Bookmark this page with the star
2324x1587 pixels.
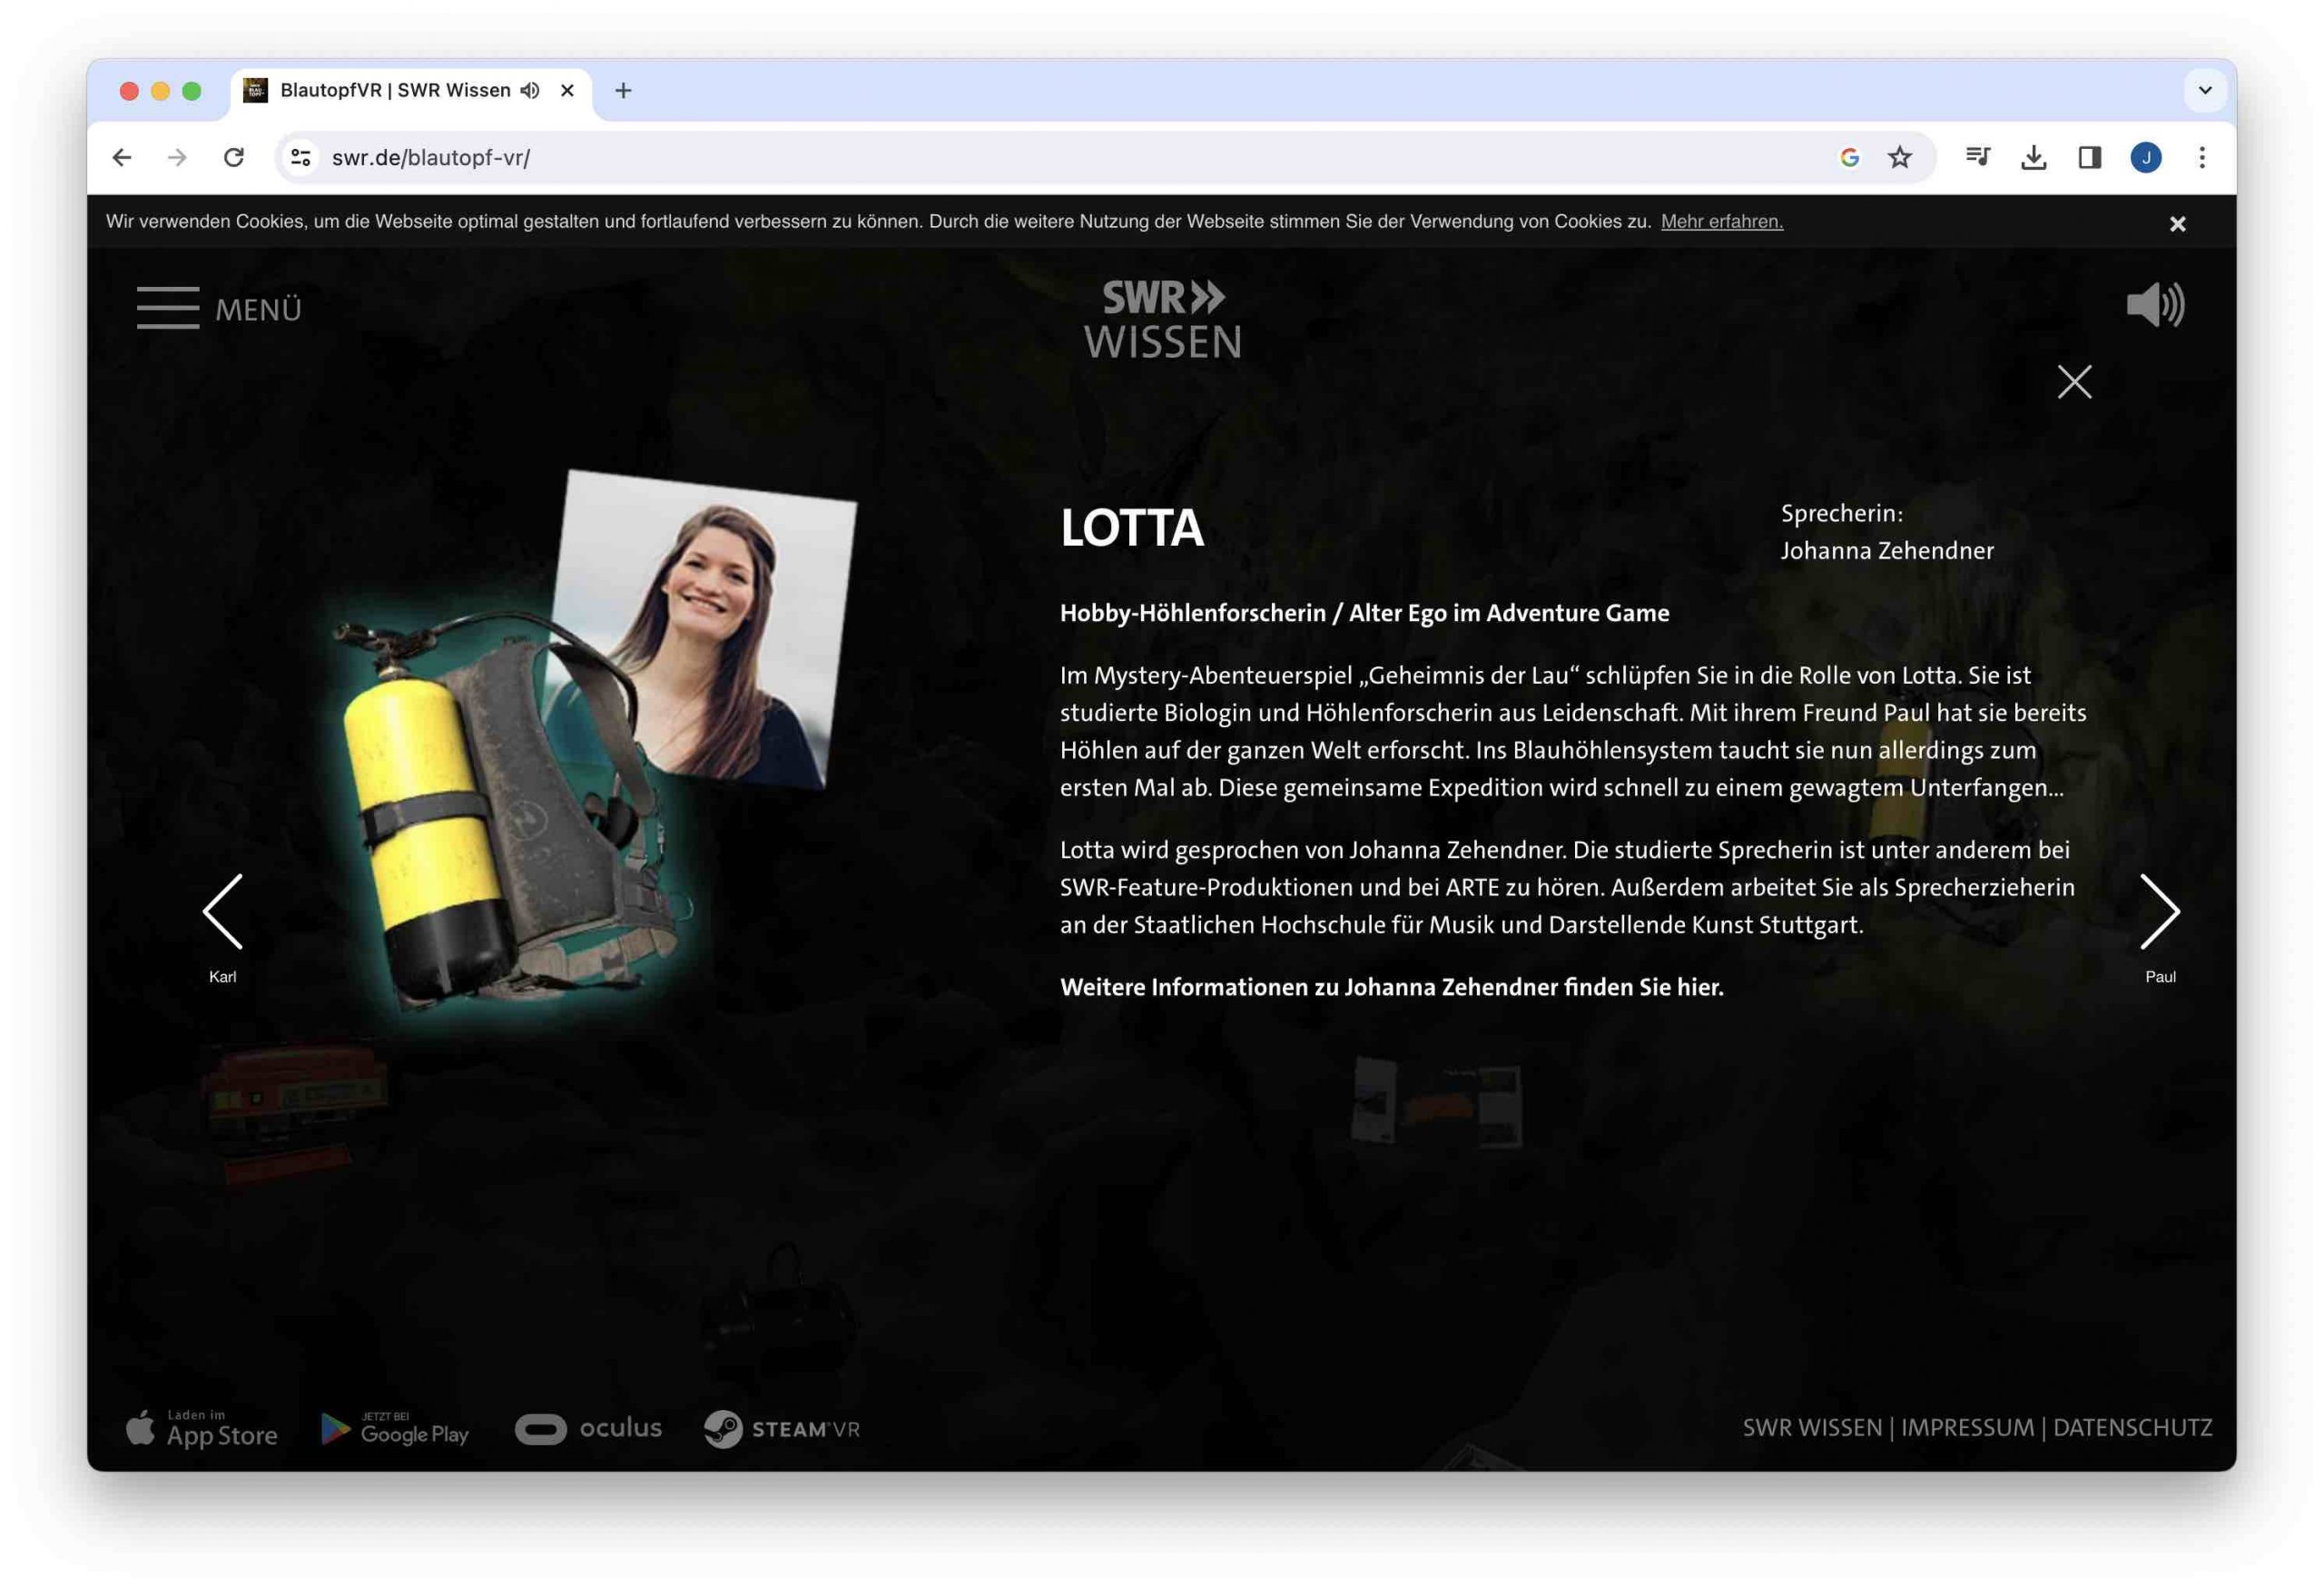[1899, 157]
